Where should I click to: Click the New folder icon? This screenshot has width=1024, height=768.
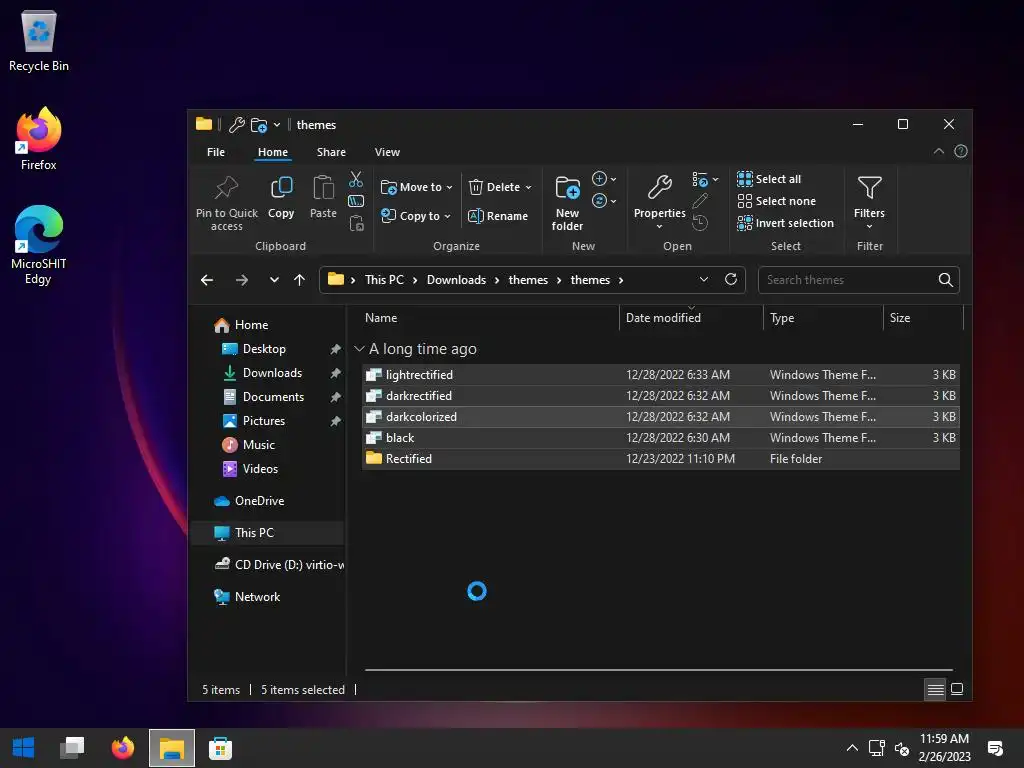click(568, 188)
